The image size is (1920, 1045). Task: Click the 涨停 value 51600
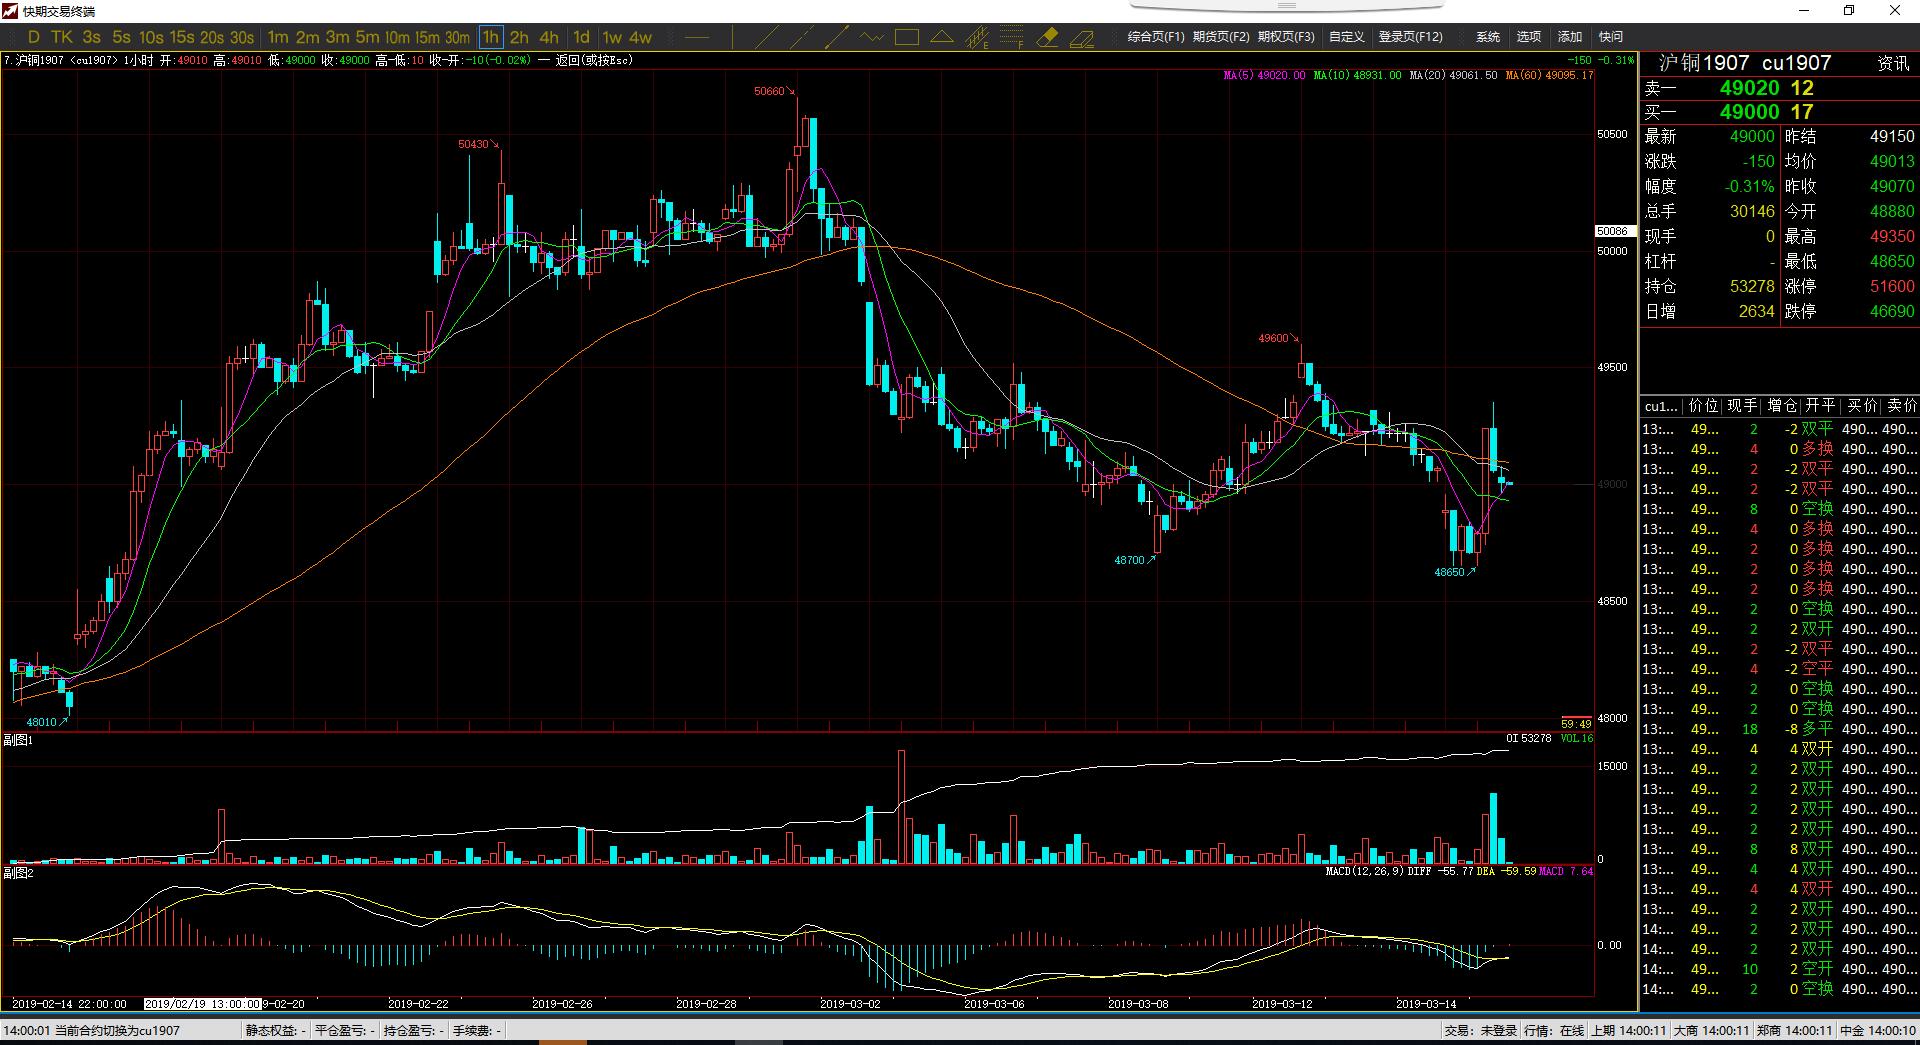(x=1892, y=286)
